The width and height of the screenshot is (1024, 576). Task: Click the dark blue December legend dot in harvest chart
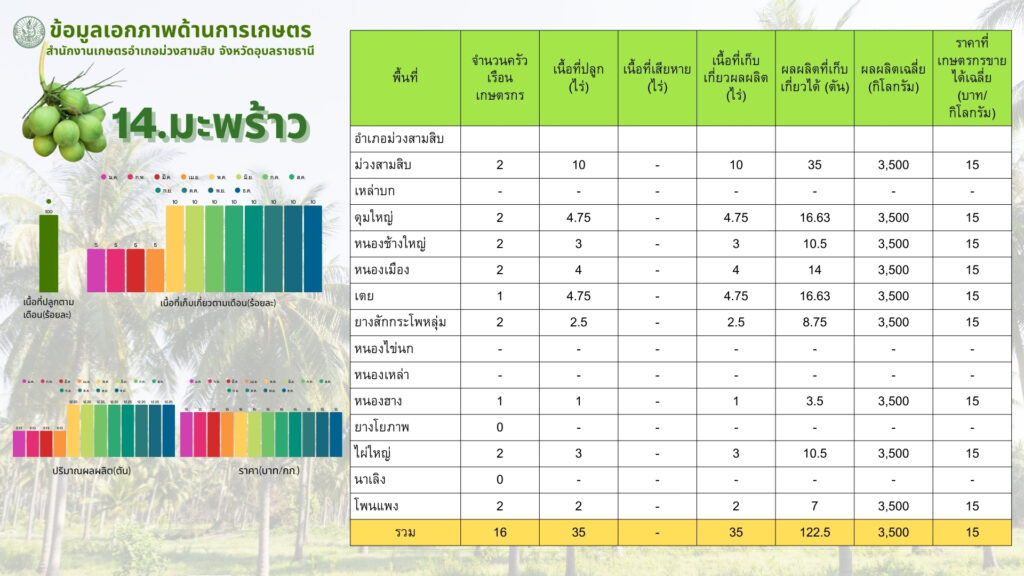(x=236, y=189)
